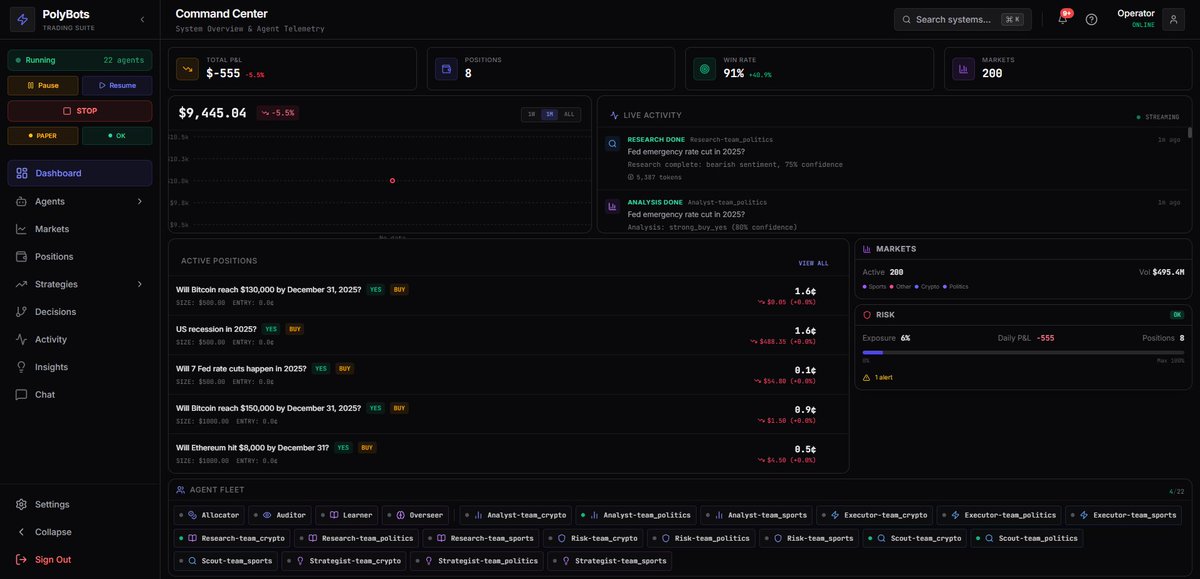This screenshot has width=1200, height=579.
Task: Open the Operator user avatar menu
Action: [x=1173, y=19]
